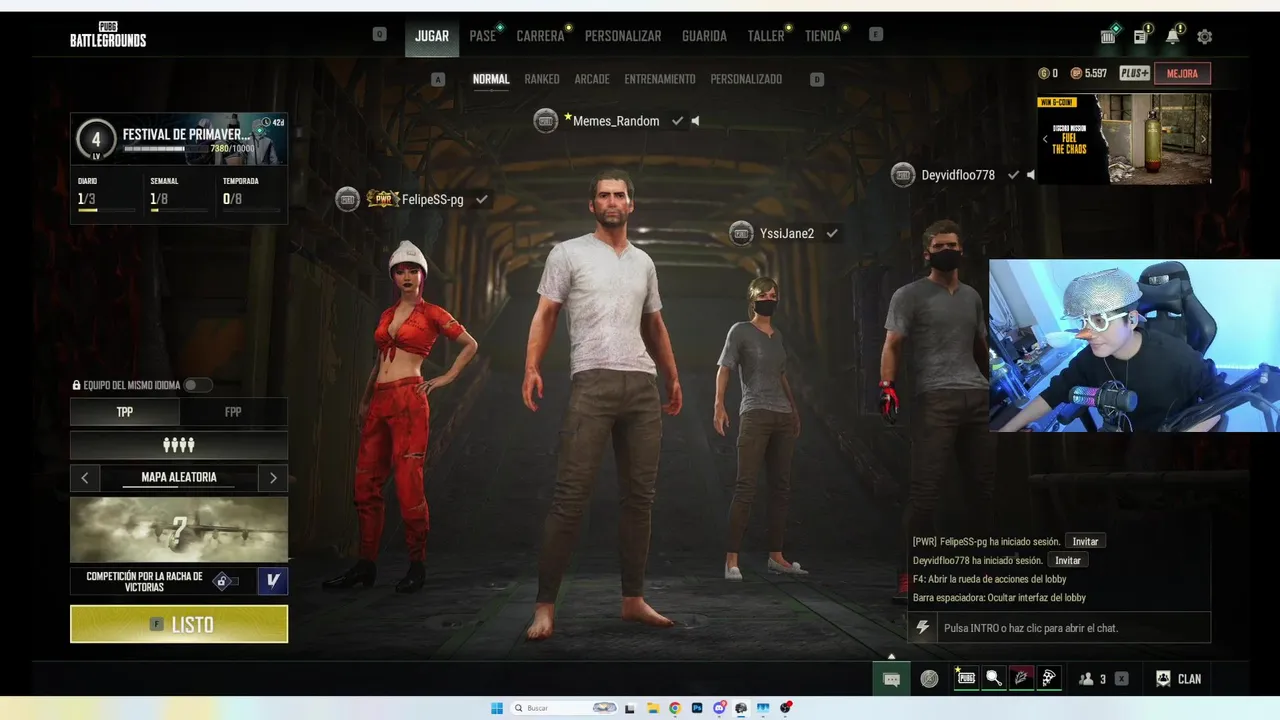Click the MEJORA upgrade button
The height and width of the screenshot is (720, 1280).
tap(1182, 73)
